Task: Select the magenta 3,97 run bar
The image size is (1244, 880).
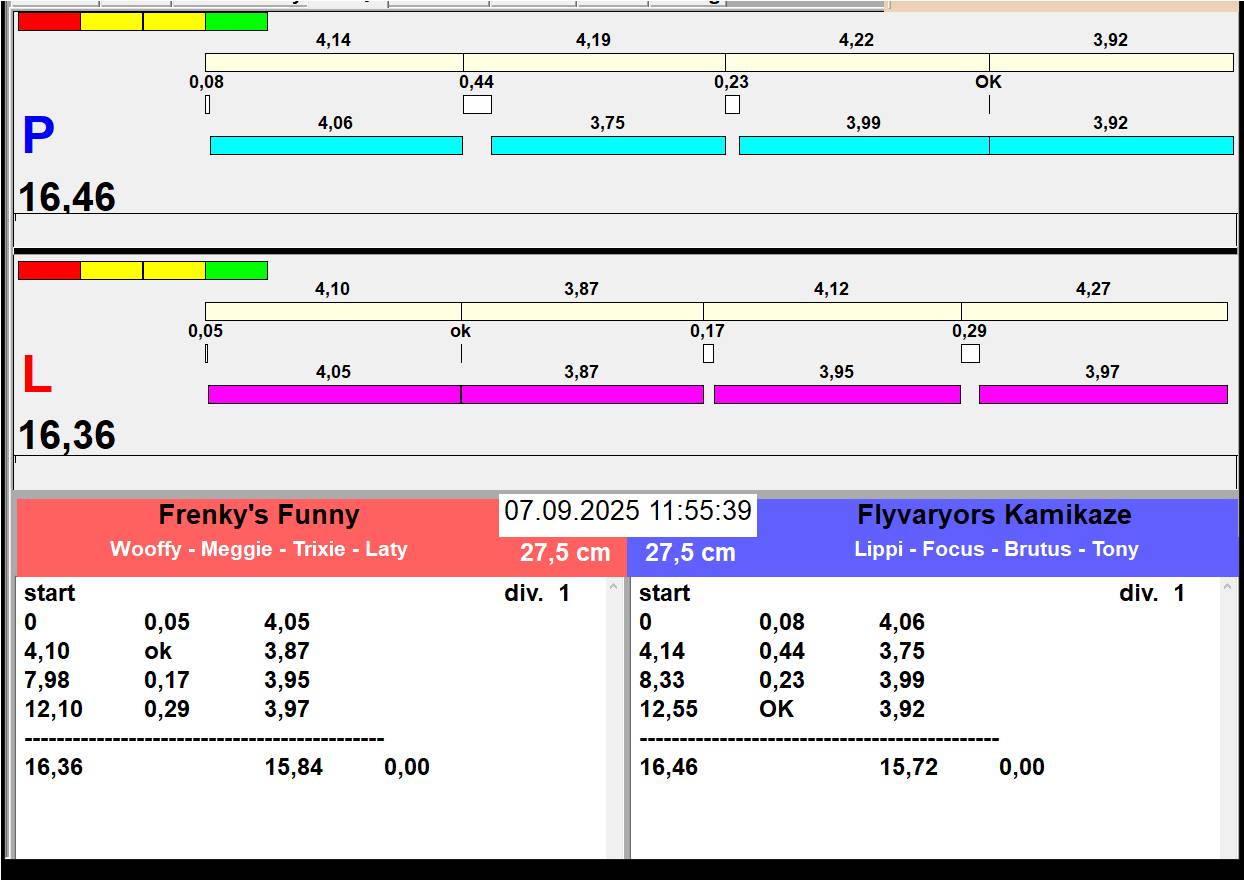Action: pyautogui.click(x=1102, y=395)
